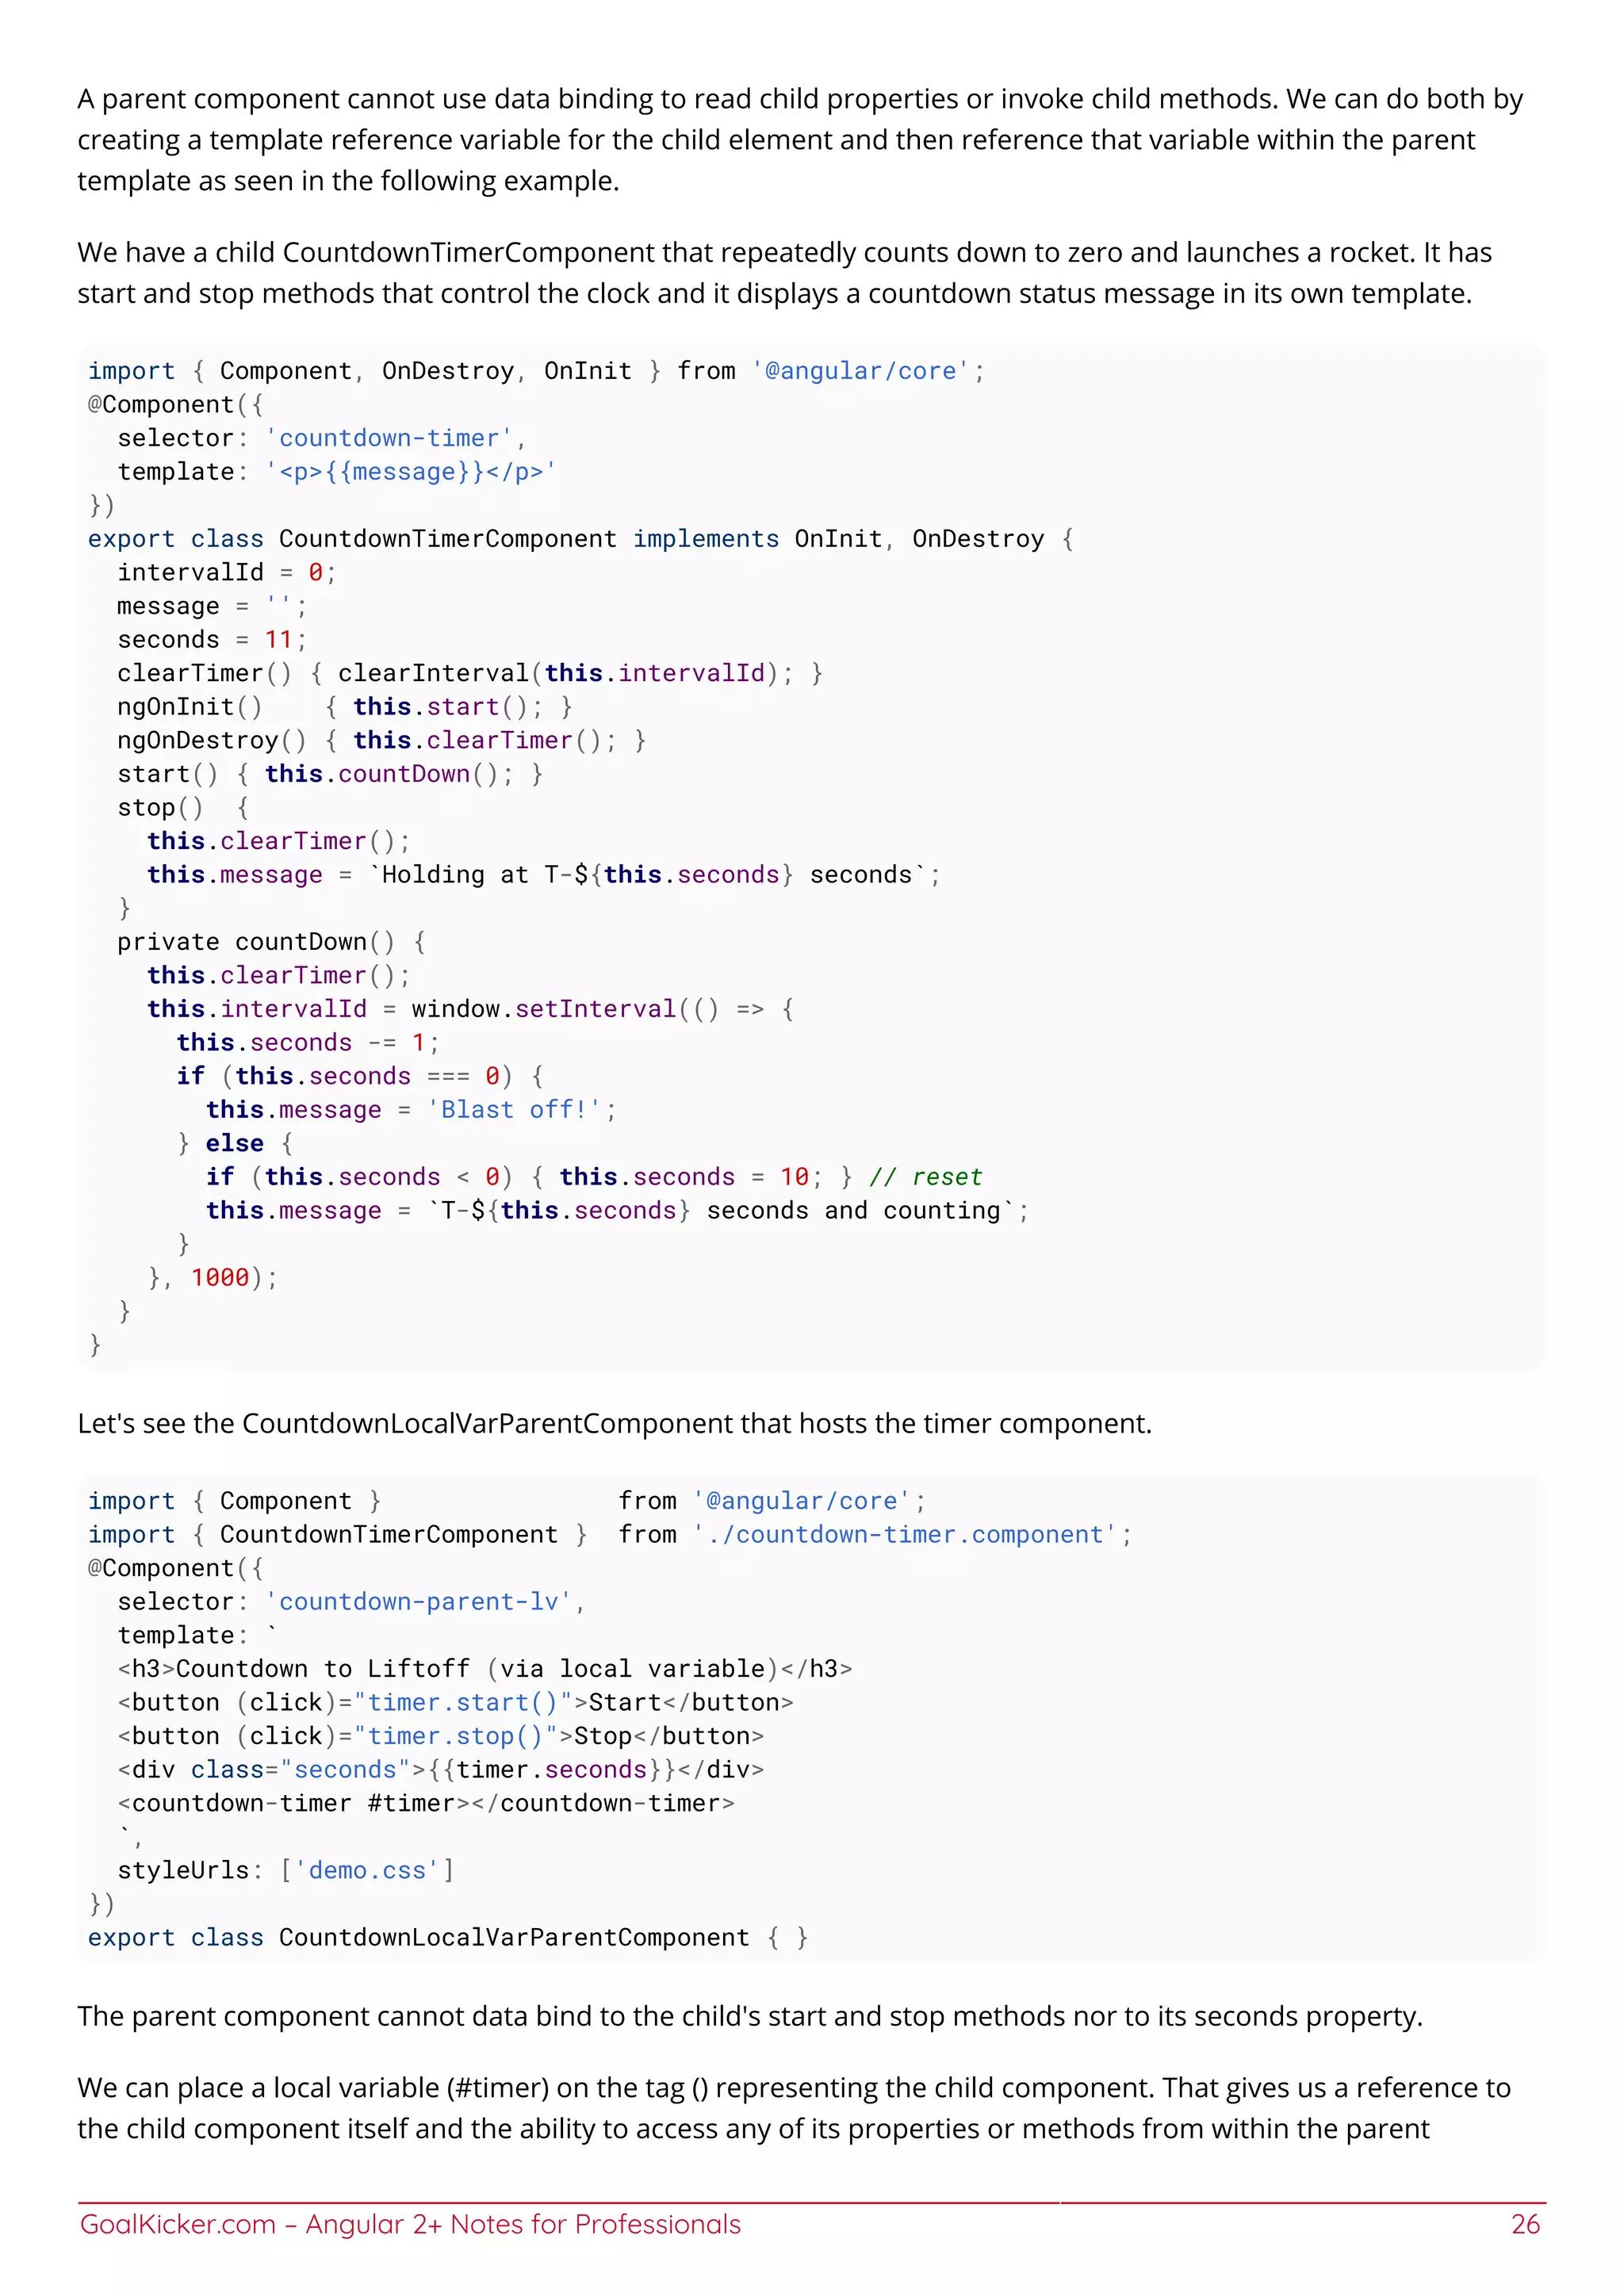Click the first paragraph 'A parent component cannot'
Viewport: 1624px width, 2296px height.
(800, 139)
